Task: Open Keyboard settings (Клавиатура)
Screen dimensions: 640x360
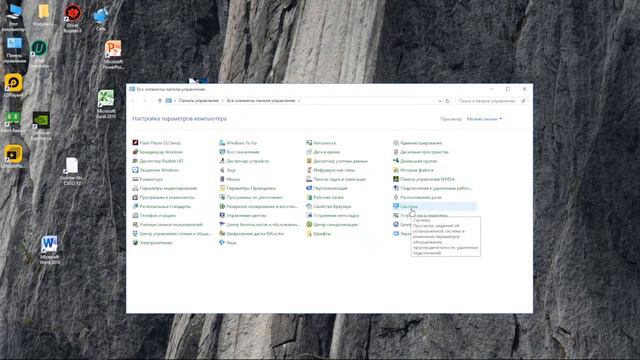Action: tap(148, 179)
